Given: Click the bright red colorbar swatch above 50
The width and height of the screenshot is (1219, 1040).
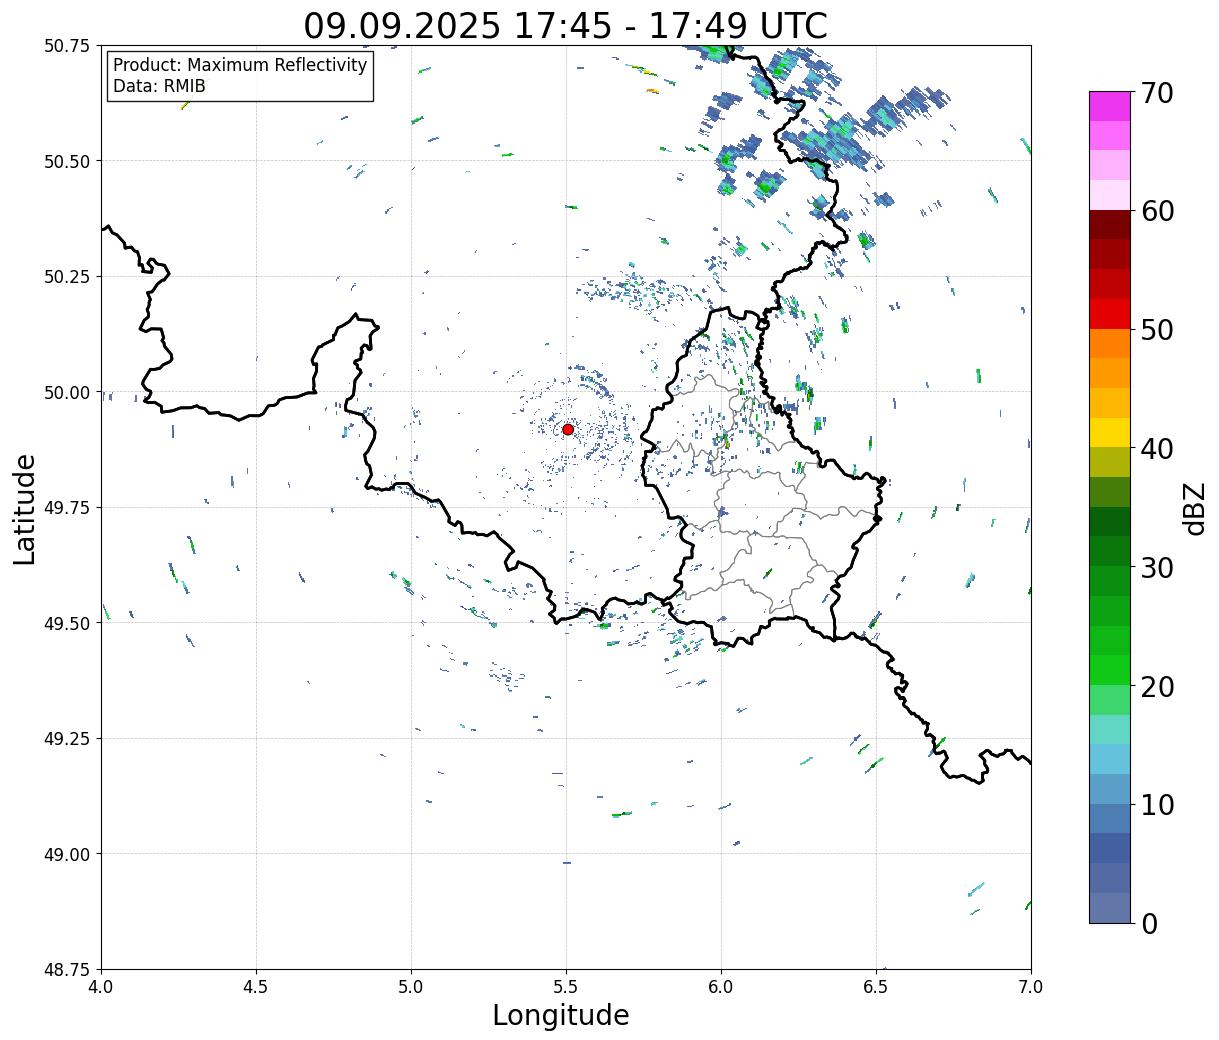Looking at the screenshot, I should (x=1110, y=314).
